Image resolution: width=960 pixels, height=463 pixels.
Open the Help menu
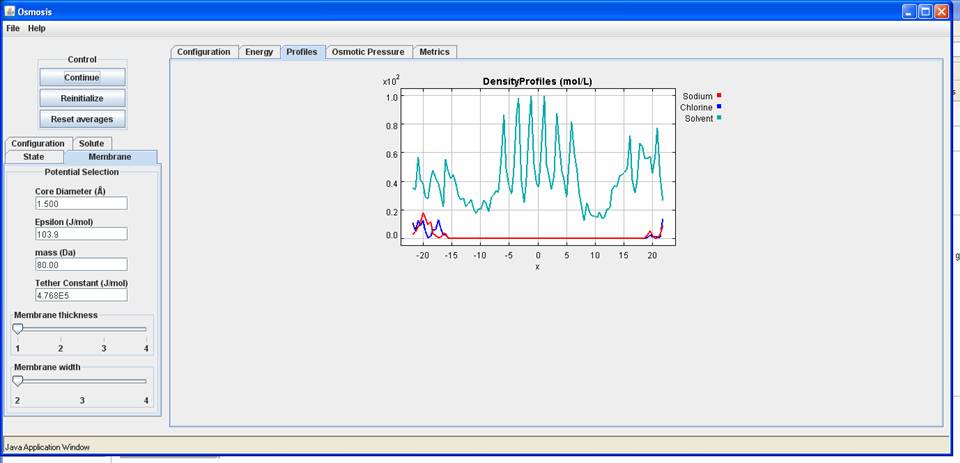tap(36, 28)
